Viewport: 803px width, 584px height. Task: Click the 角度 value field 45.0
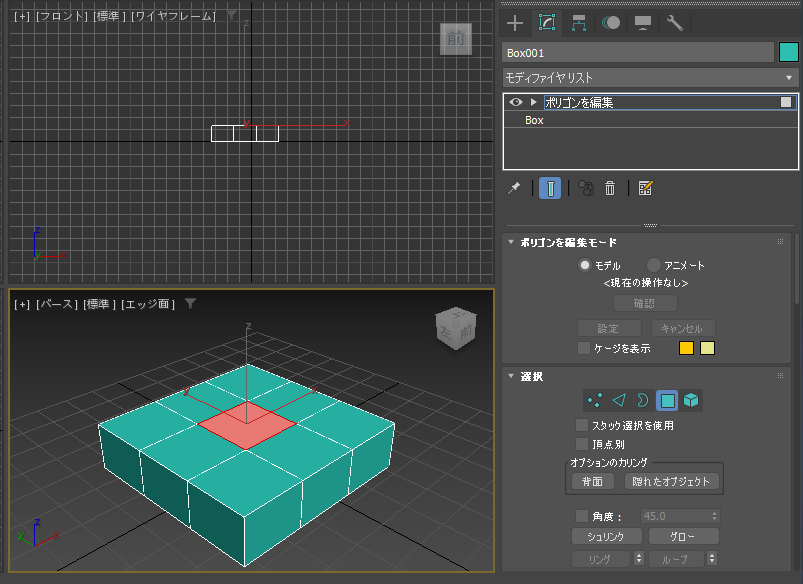[x=674, y=516]
